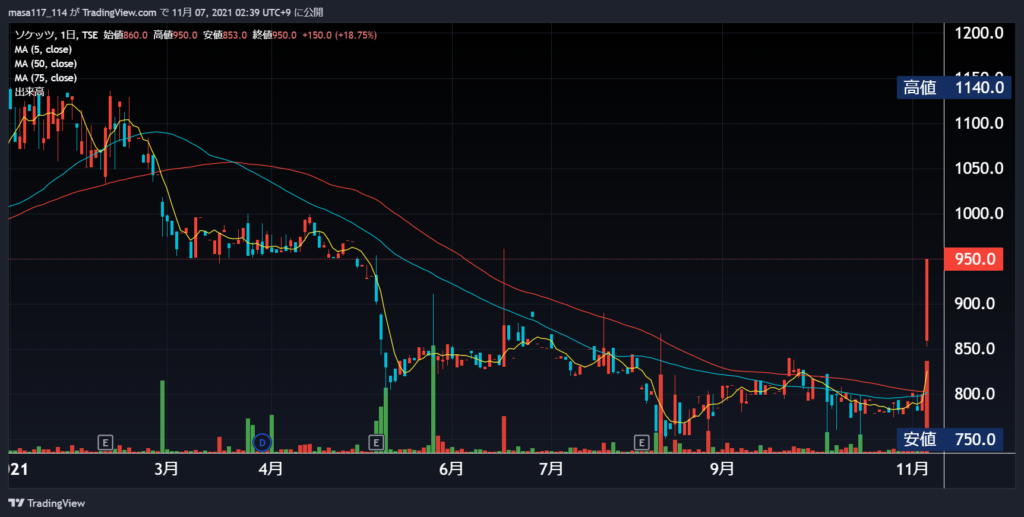Select the MA (75, close) indicator legend
Viewport: 1024px width, 517px height.
tap(46, 78)
